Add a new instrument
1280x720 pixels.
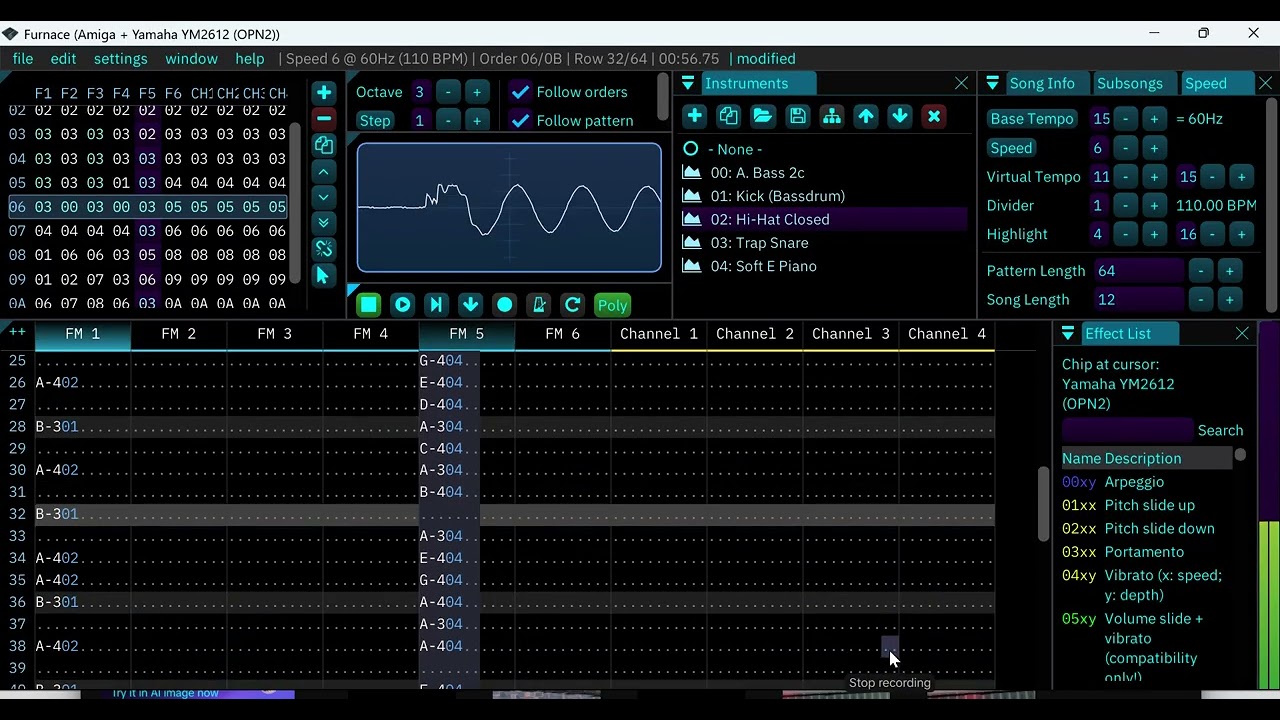coord(694,117)
